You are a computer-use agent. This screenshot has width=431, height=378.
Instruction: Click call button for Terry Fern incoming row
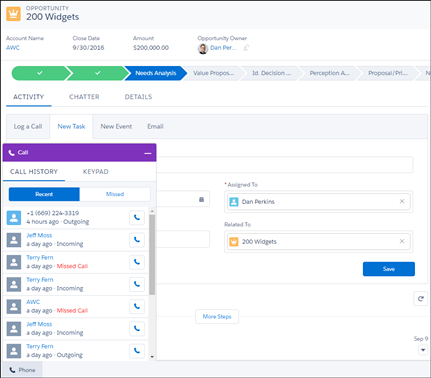coord(137,284)
